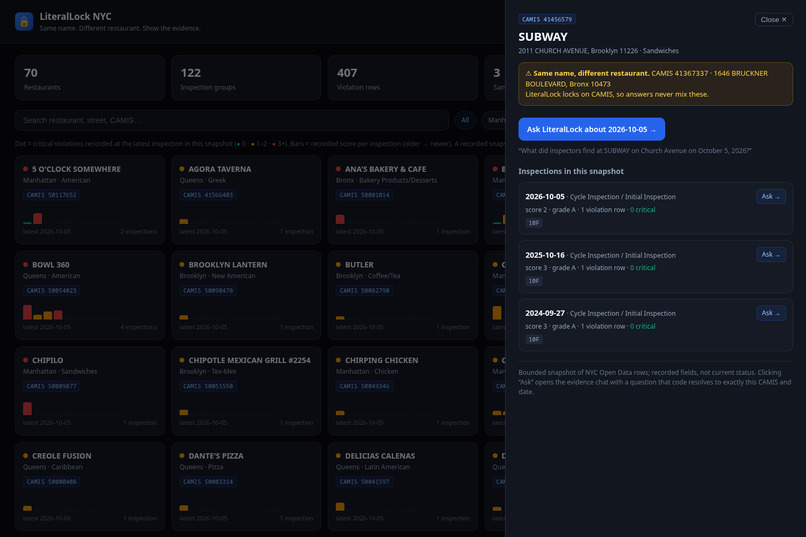This screenshot has height=537, width=806.
Task: Open the DANTE'S PIZZA card
Action: (246, 486)
